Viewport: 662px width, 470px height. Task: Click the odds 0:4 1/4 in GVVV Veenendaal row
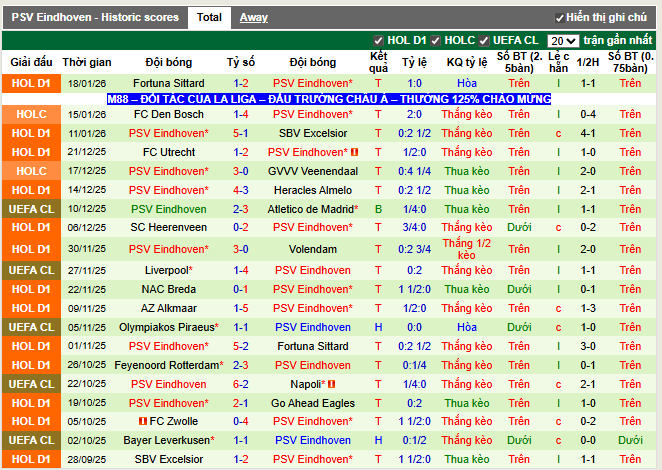[415, 171]
